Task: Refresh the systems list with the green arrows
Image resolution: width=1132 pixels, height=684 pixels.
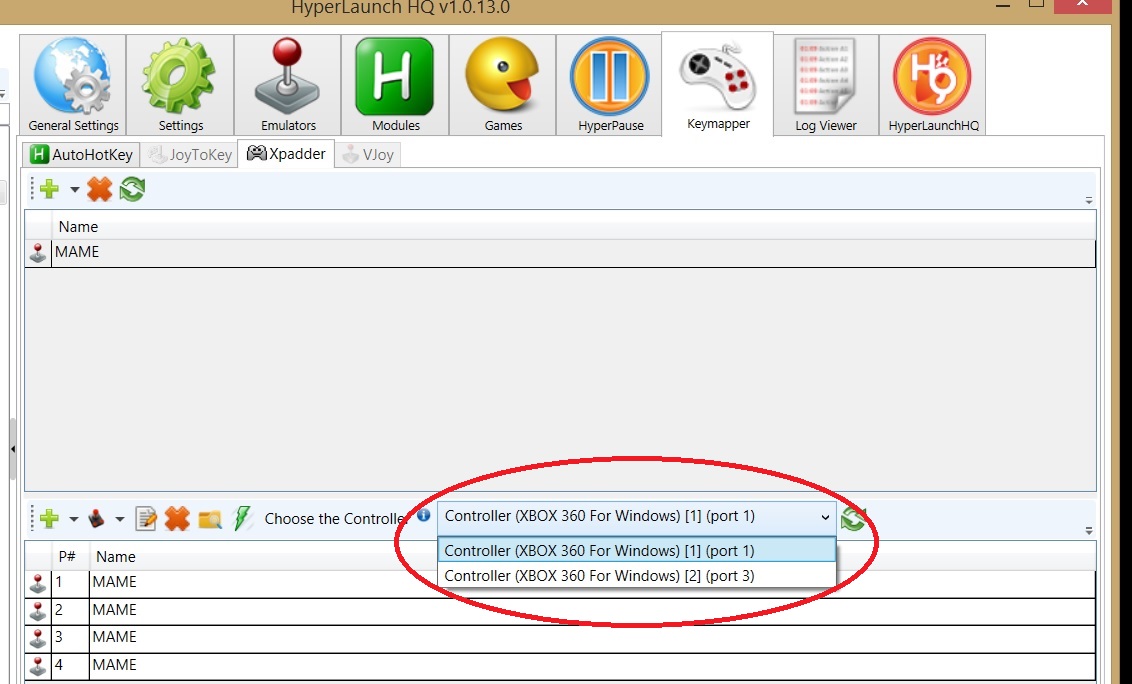Action: tap(132, 189)
